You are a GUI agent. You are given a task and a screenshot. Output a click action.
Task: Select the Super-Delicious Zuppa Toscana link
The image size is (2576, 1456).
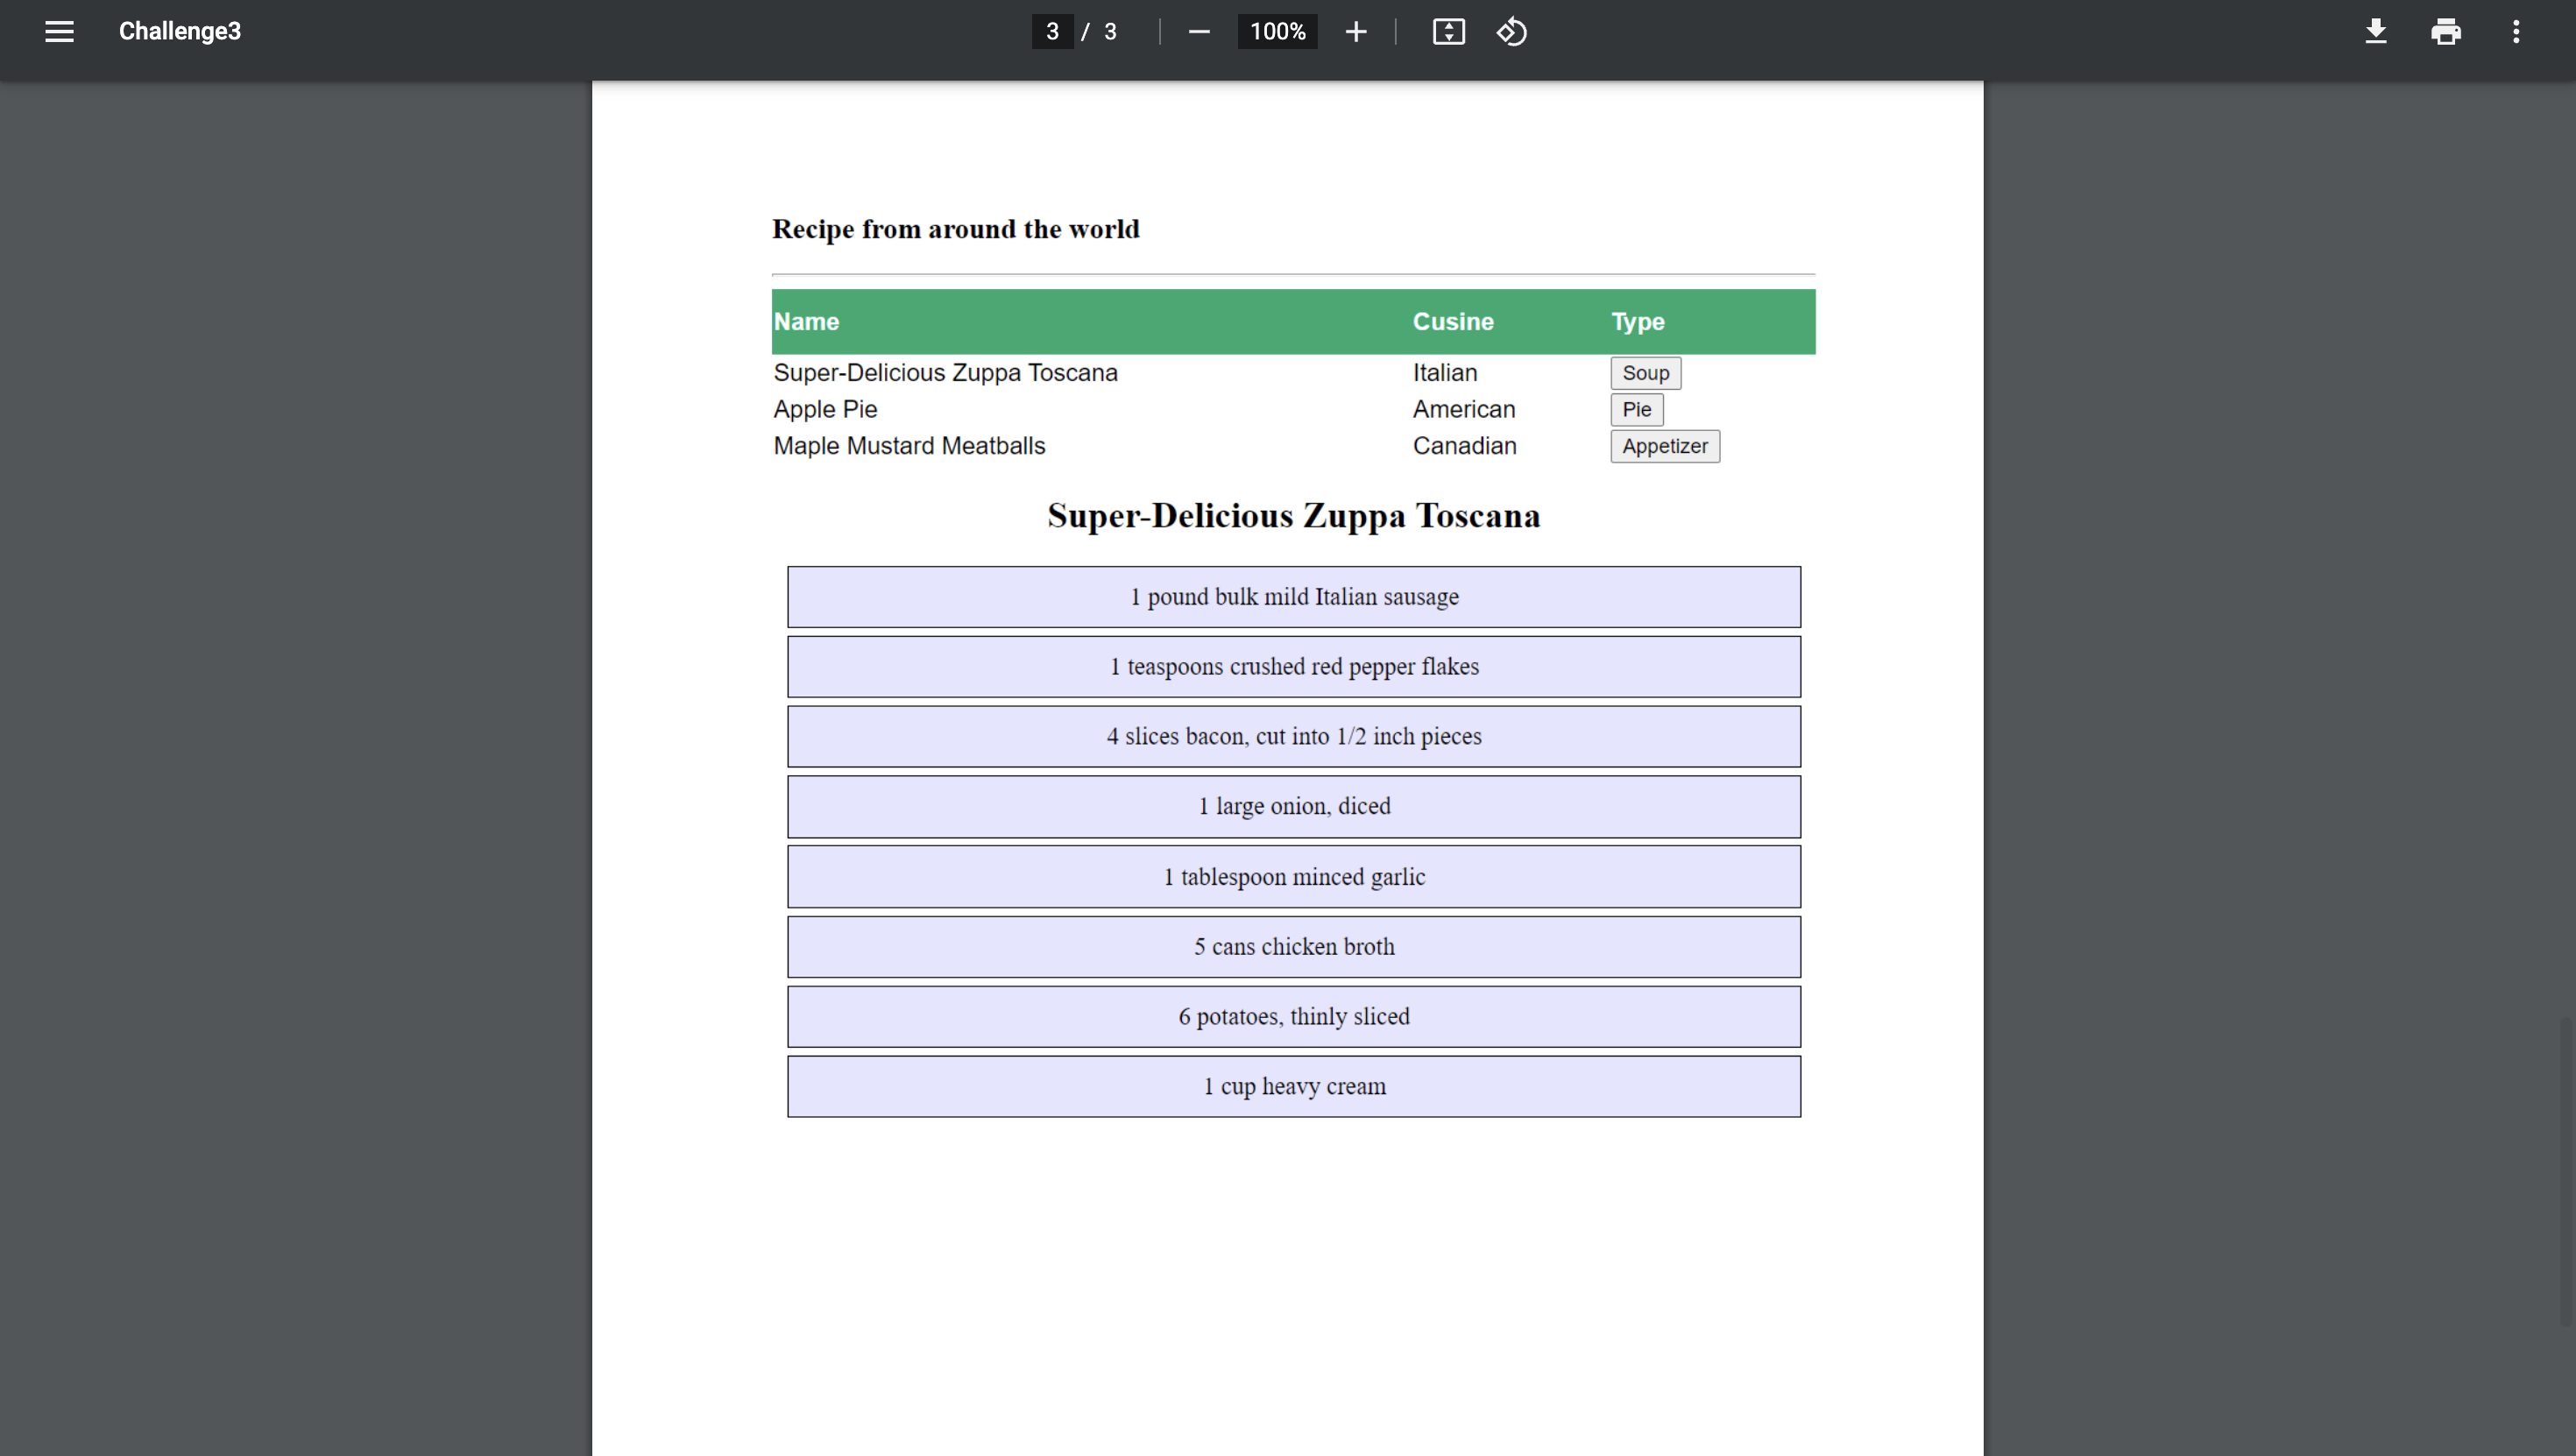945,371
